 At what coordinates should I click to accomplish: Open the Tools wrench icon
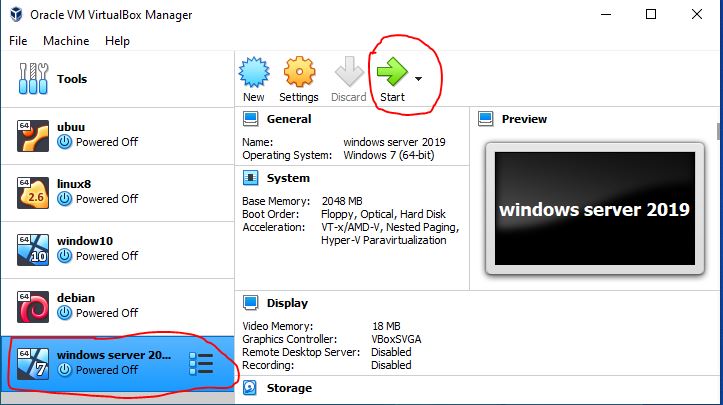point(33,78)
